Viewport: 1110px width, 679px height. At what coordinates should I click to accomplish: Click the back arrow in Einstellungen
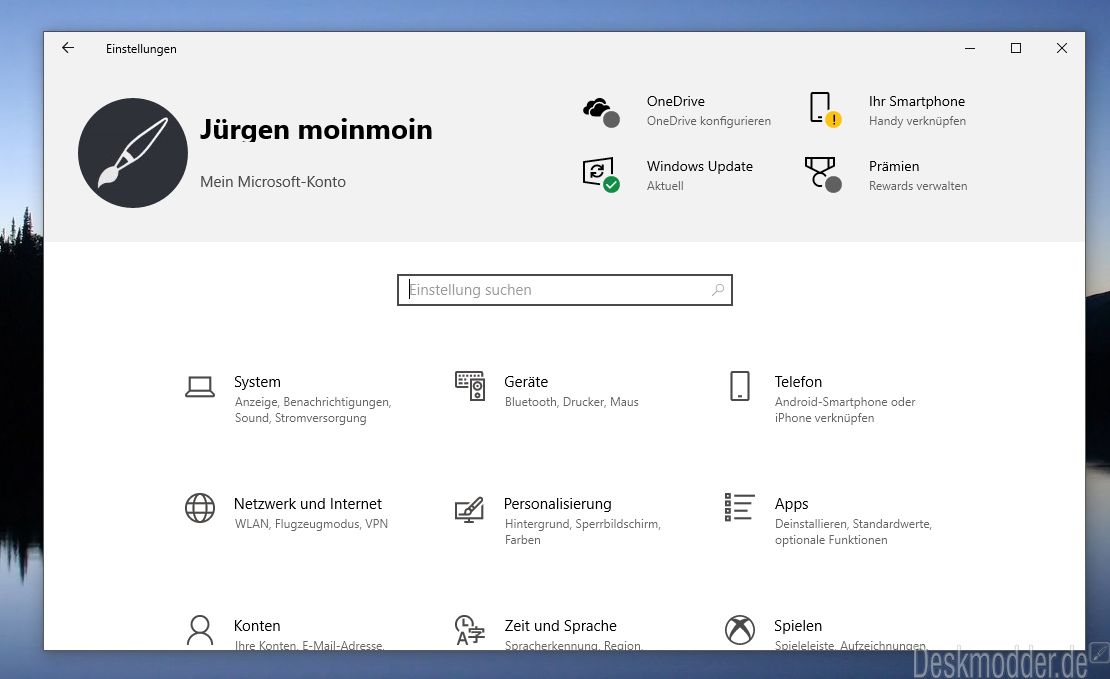click(68, 48)
